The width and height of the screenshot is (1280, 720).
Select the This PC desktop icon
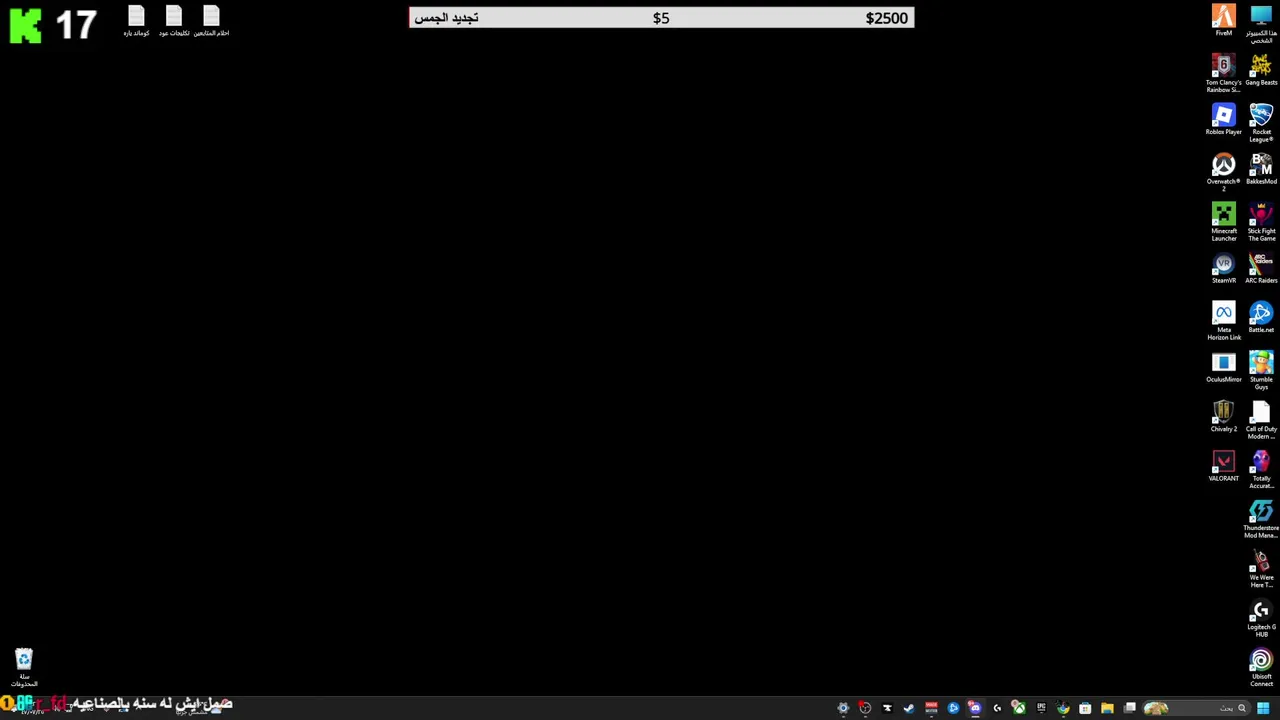point(1261,23)
